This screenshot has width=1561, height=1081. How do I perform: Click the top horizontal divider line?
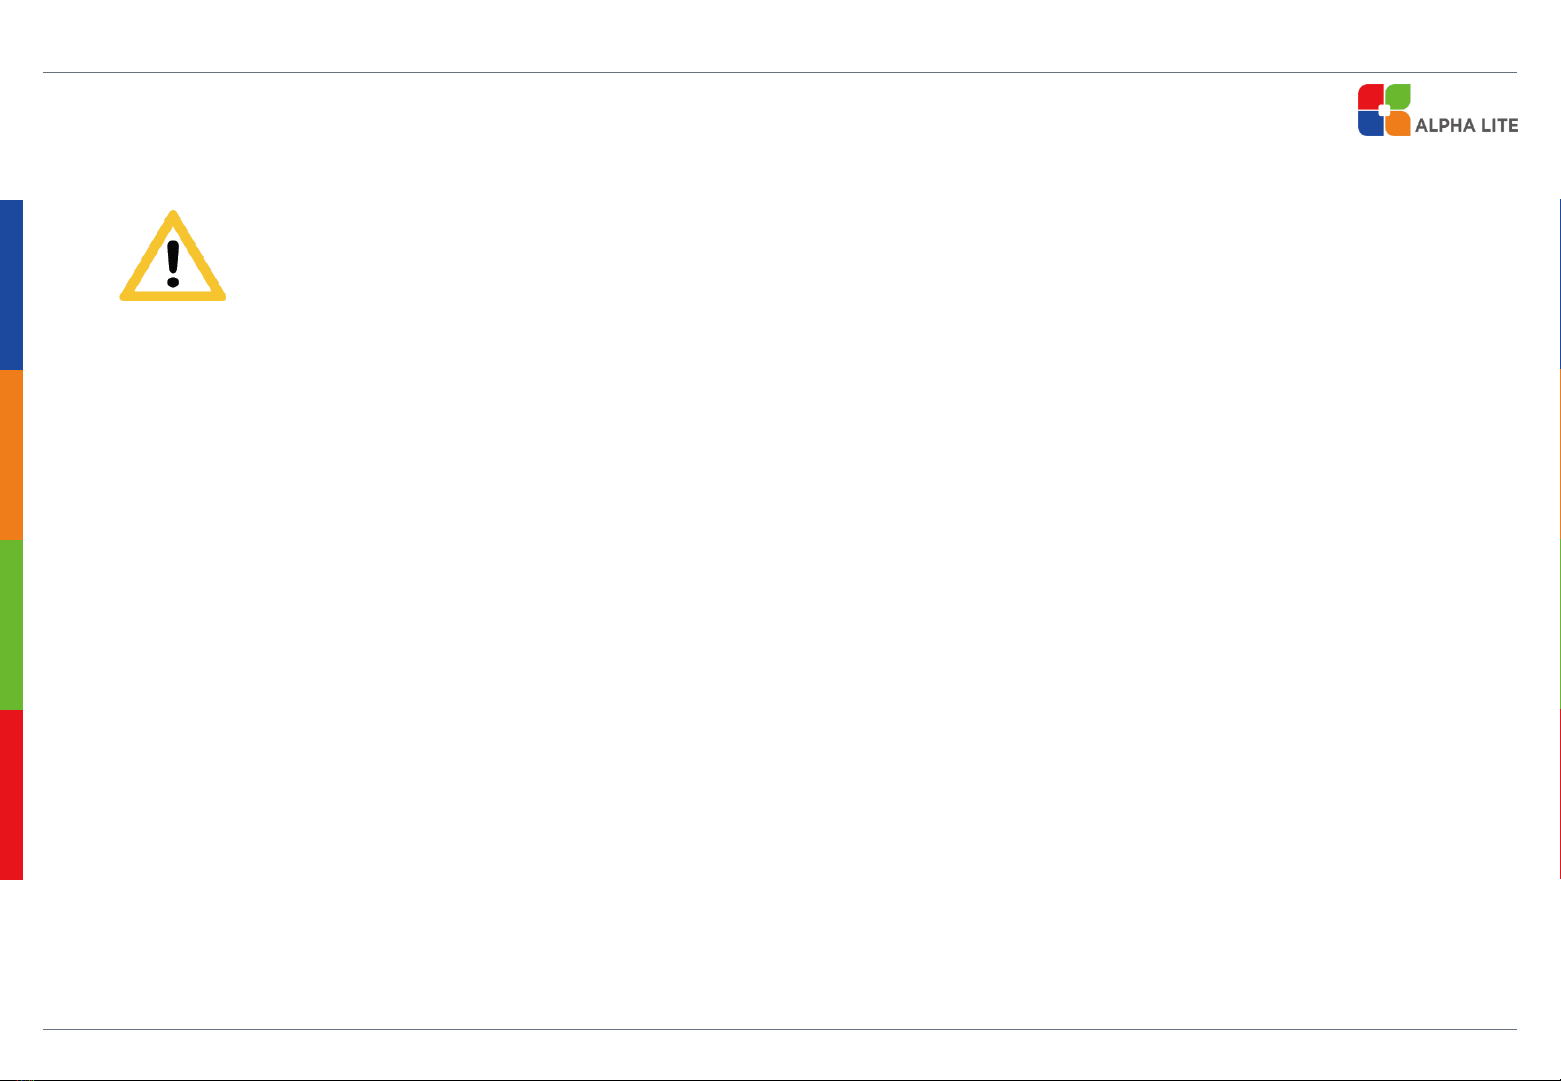pyautogui.click(x=780, y=72)
